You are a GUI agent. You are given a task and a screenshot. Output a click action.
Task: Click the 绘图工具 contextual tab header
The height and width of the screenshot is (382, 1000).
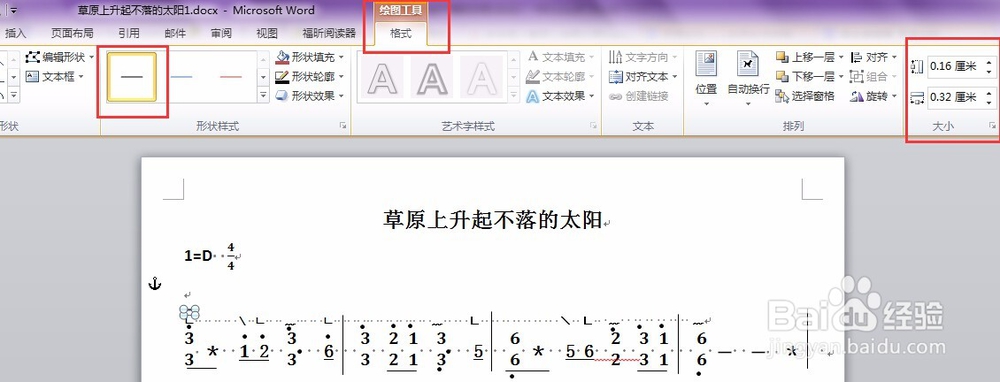click(x=401, y=10)
